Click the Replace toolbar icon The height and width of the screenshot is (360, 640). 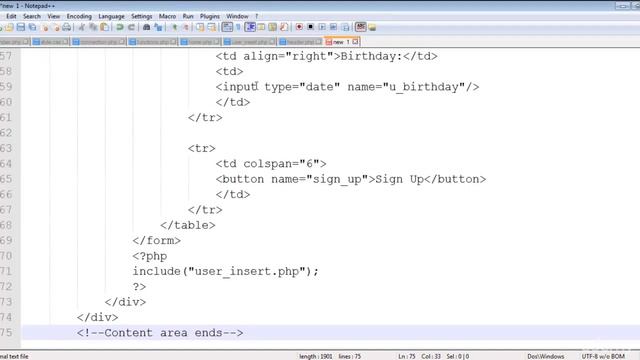158,27
